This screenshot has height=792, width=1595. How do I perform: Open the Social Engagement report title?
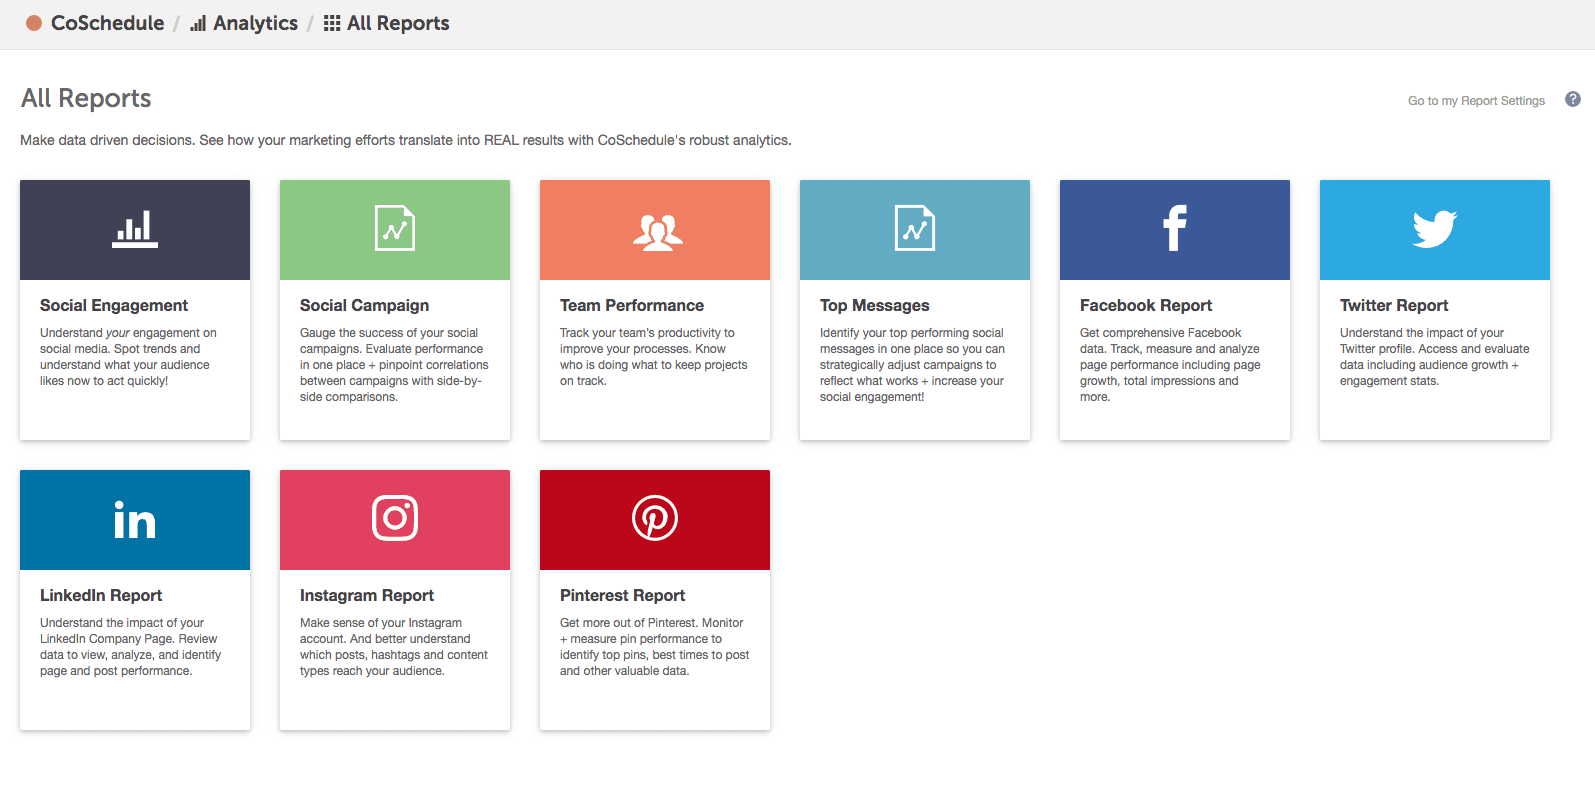[114, 305]
